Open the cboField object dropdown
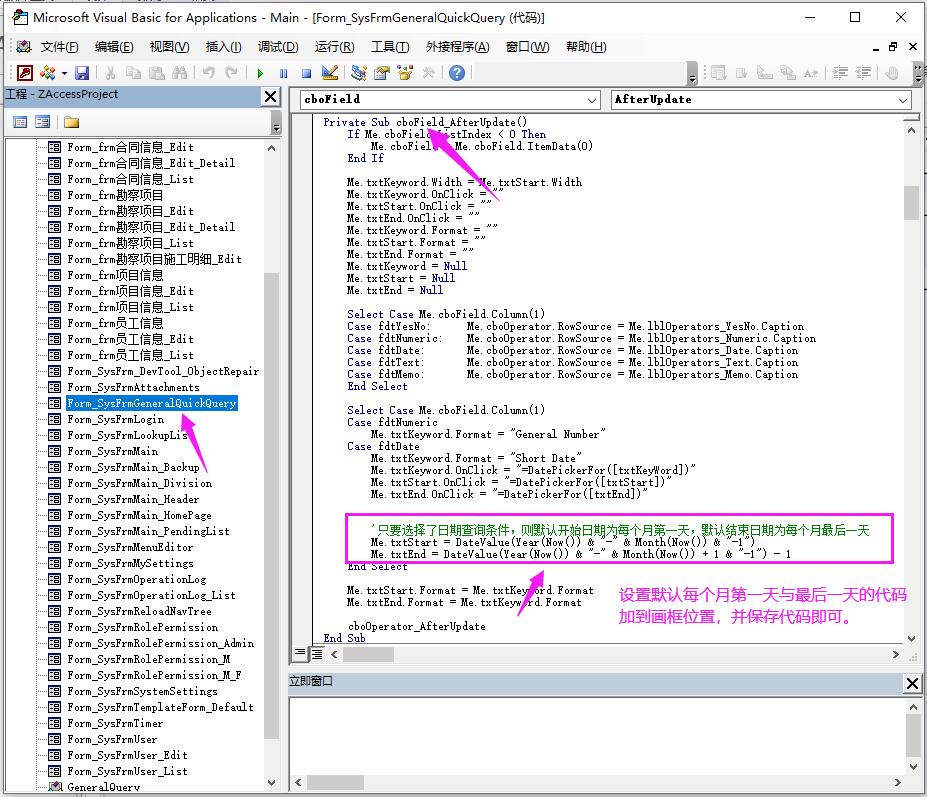The image size is (927, 797). (592, 100)
